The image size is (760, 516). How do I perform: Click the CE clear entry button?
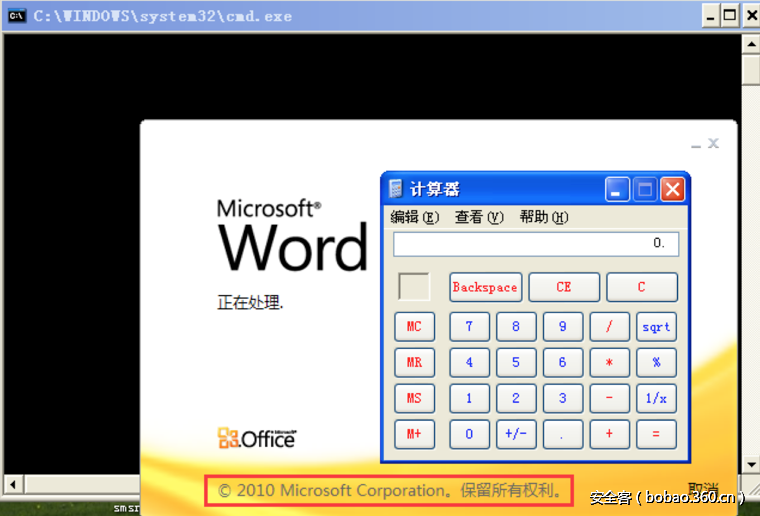tap(564, 287)
